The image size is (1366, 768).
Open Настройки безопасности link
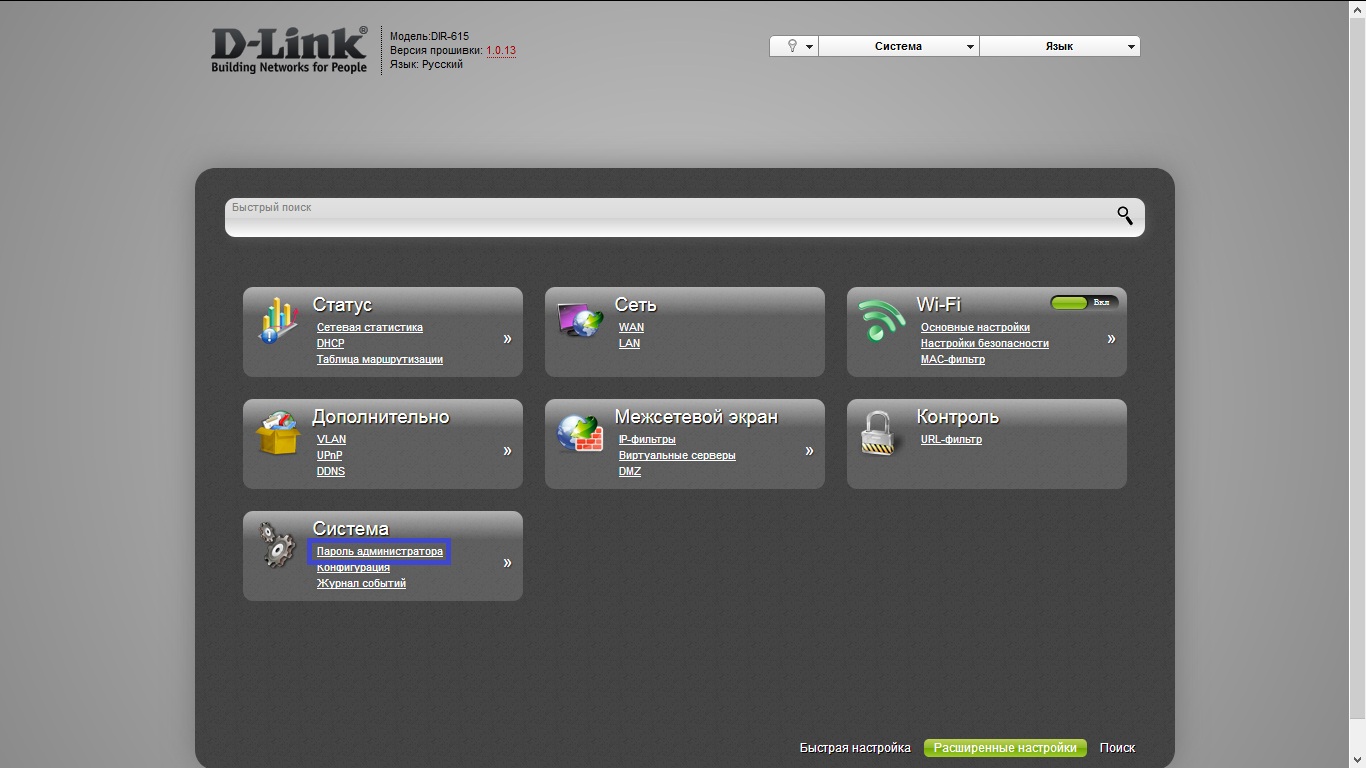point(985,344)
